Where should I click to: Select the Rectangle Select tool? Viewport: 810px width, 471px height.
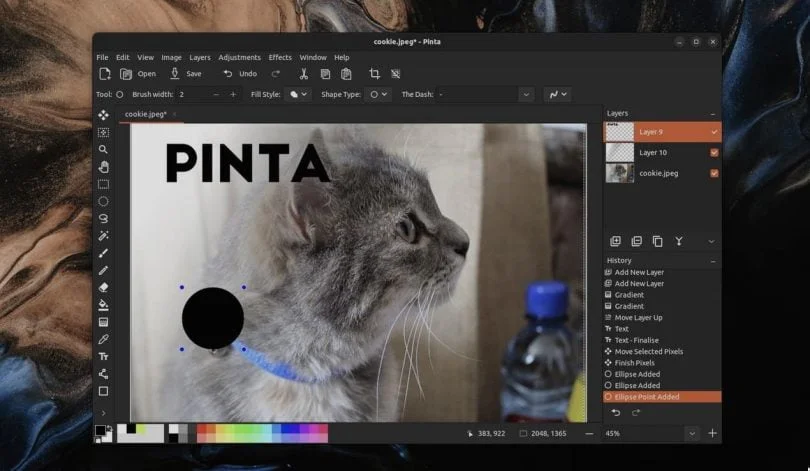[103, 184]
